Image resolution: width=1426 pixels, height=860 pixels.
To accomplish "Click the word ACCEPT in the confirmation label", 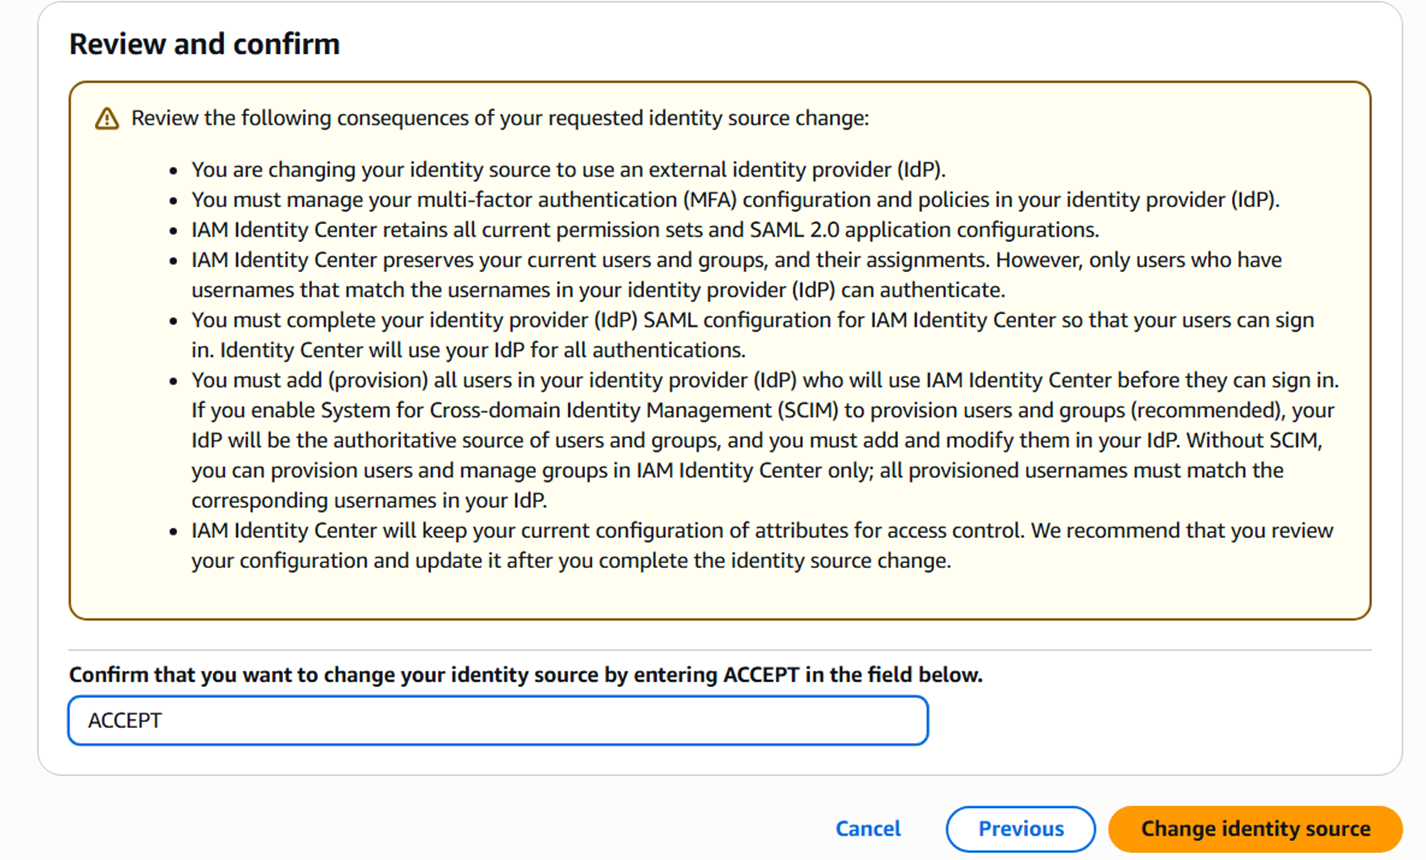I will [x=760, y=675].
